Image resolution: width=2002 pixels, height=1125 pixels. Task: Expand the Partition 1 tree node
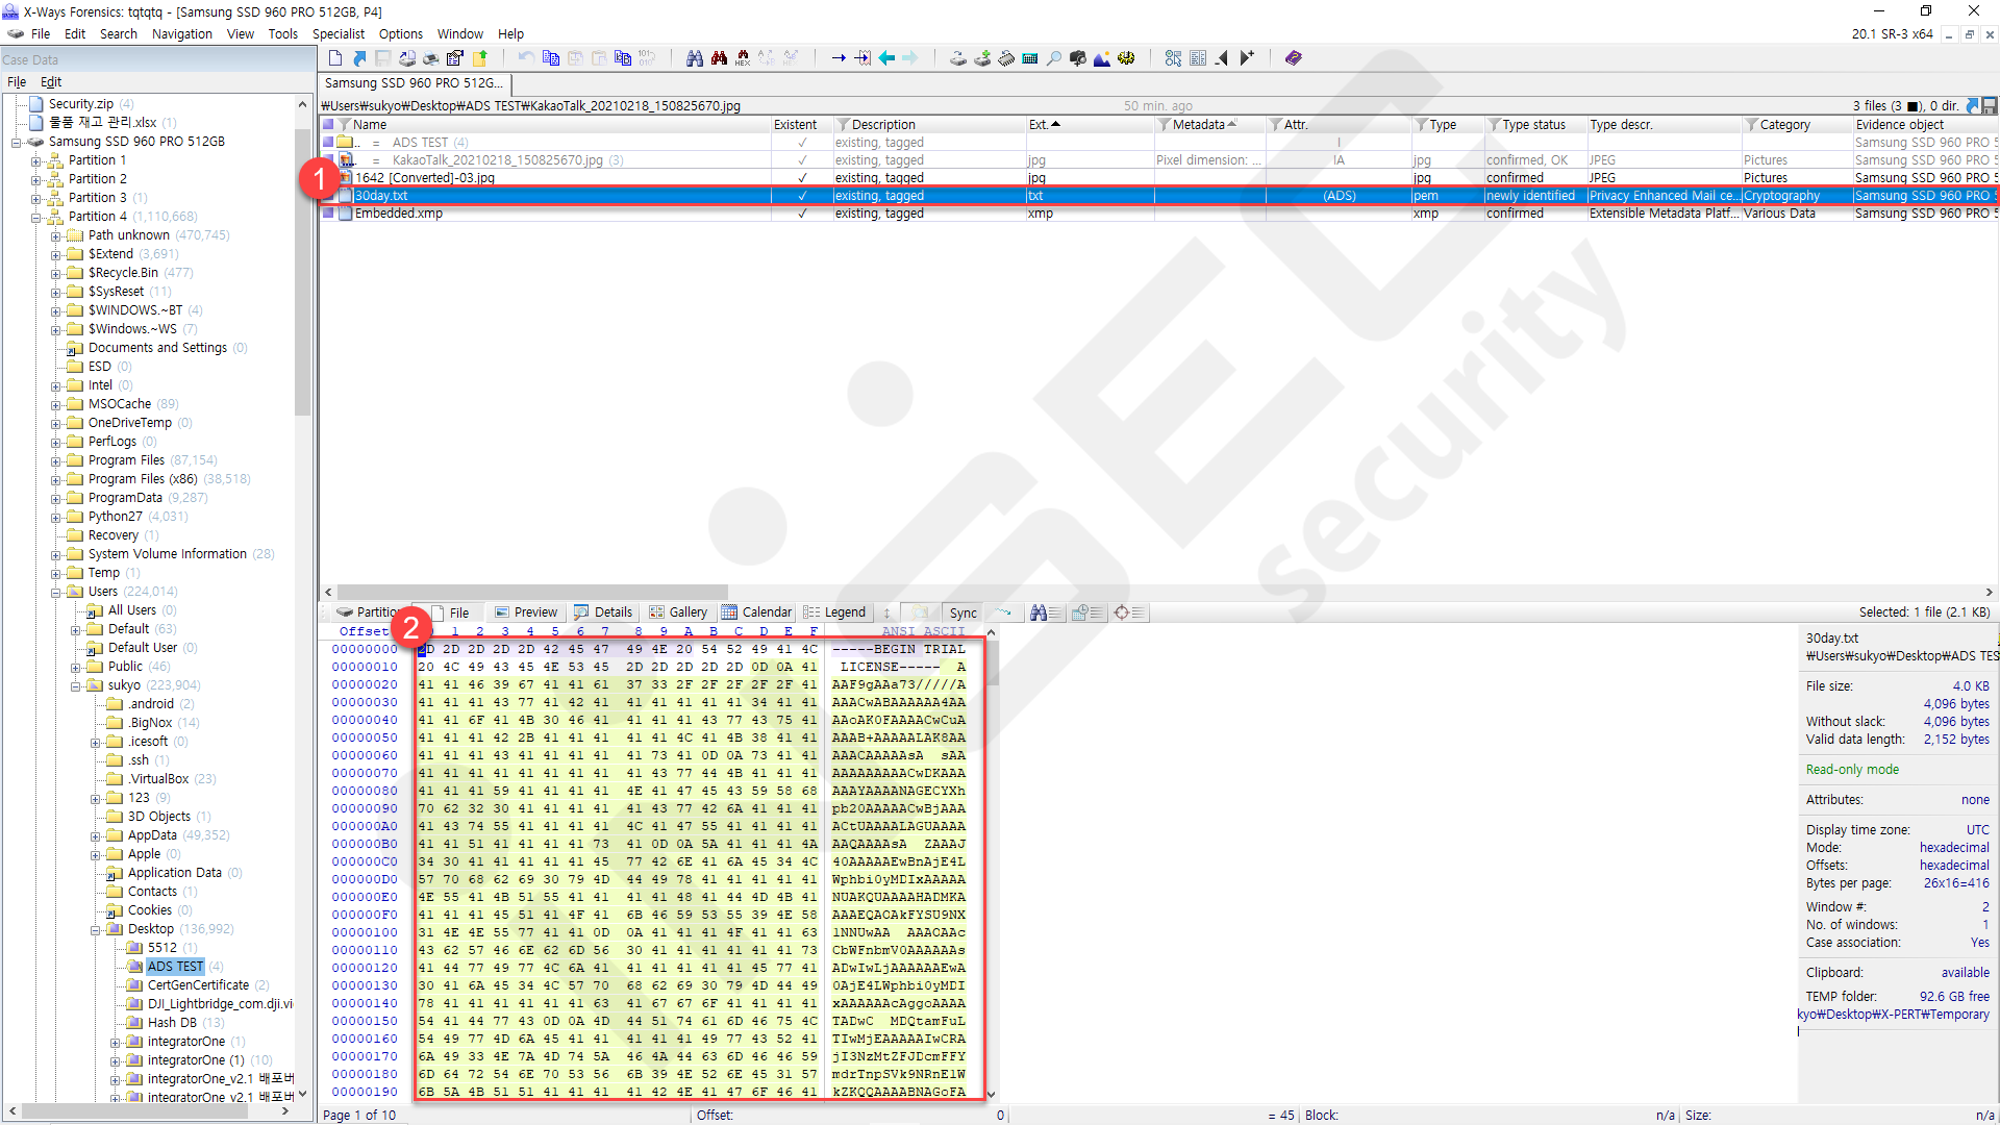pyautogui.click(x=36, y=160)
